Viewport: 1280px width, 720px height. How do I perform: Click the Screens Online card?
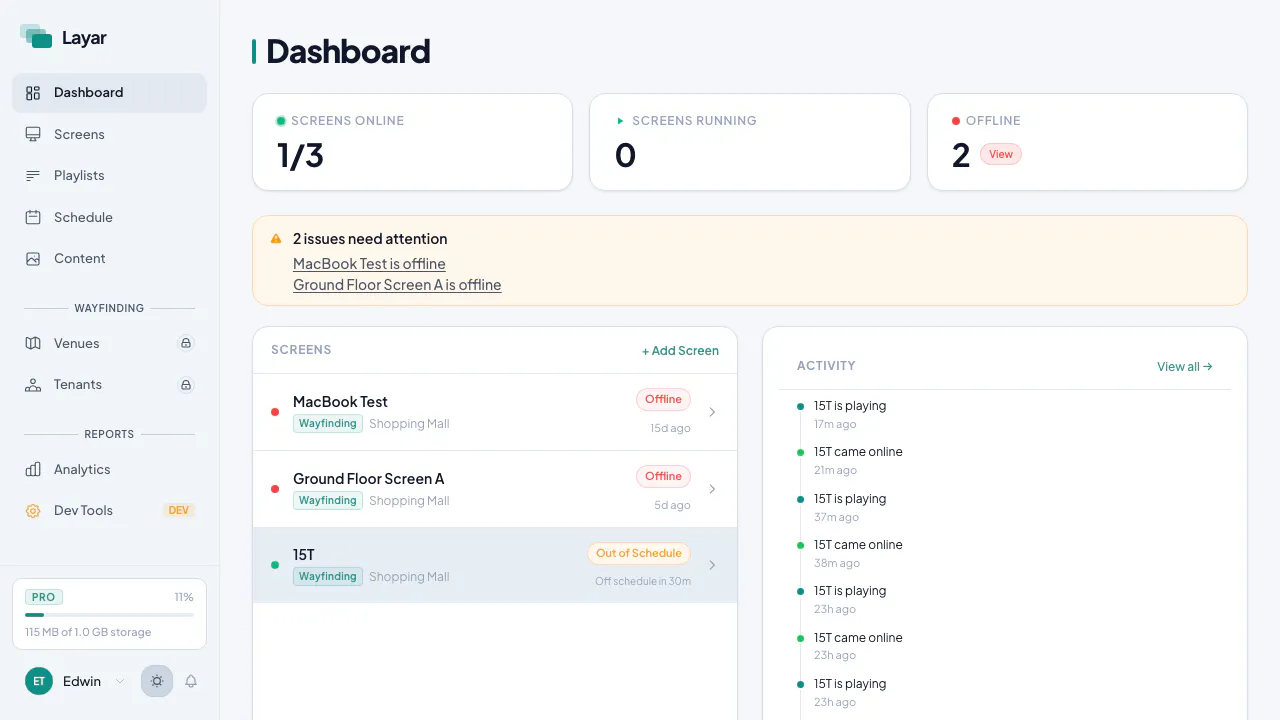click(412, 142)
